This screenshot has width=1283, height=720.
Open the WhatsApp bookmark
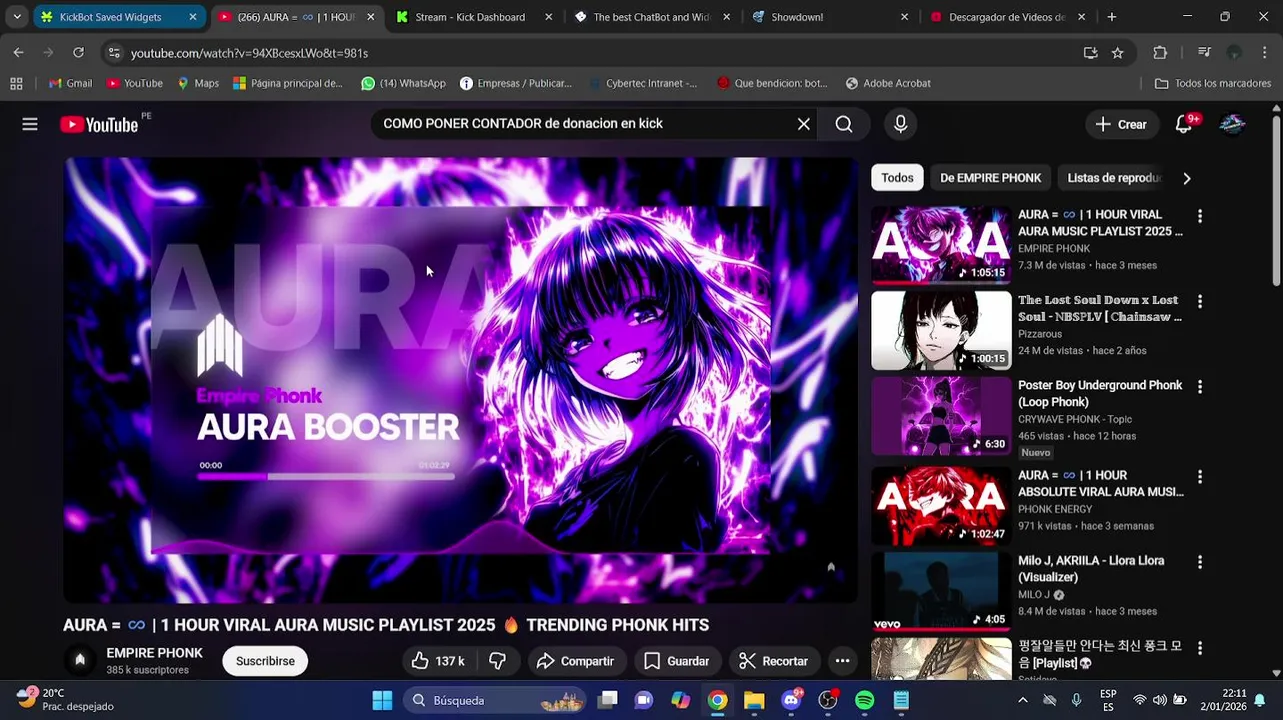[x=403, y=84]
